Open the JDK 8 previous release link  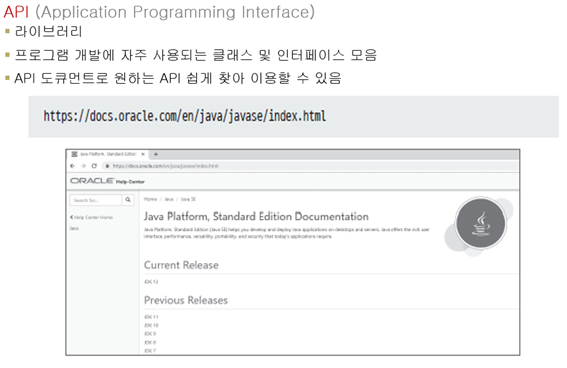tap(150, 342)
